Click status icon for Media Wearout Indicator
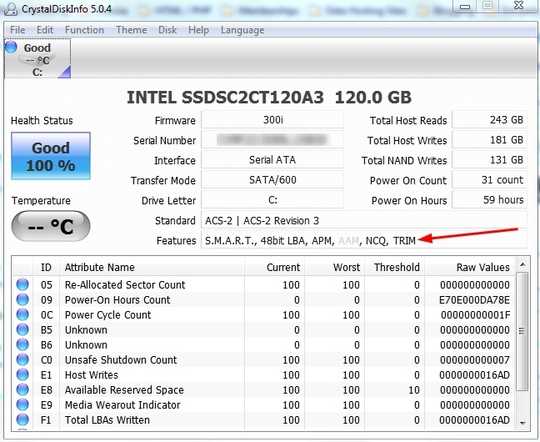The image size is (540, 442). coord(22,405)
